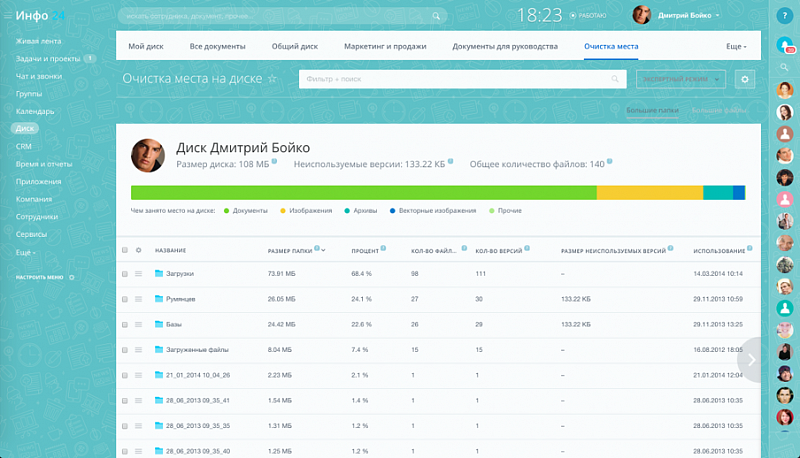The width and height of the screenshot is (800, 458).
Task: Click the hamburger menu icon near logo
Action: click(7, 15)
